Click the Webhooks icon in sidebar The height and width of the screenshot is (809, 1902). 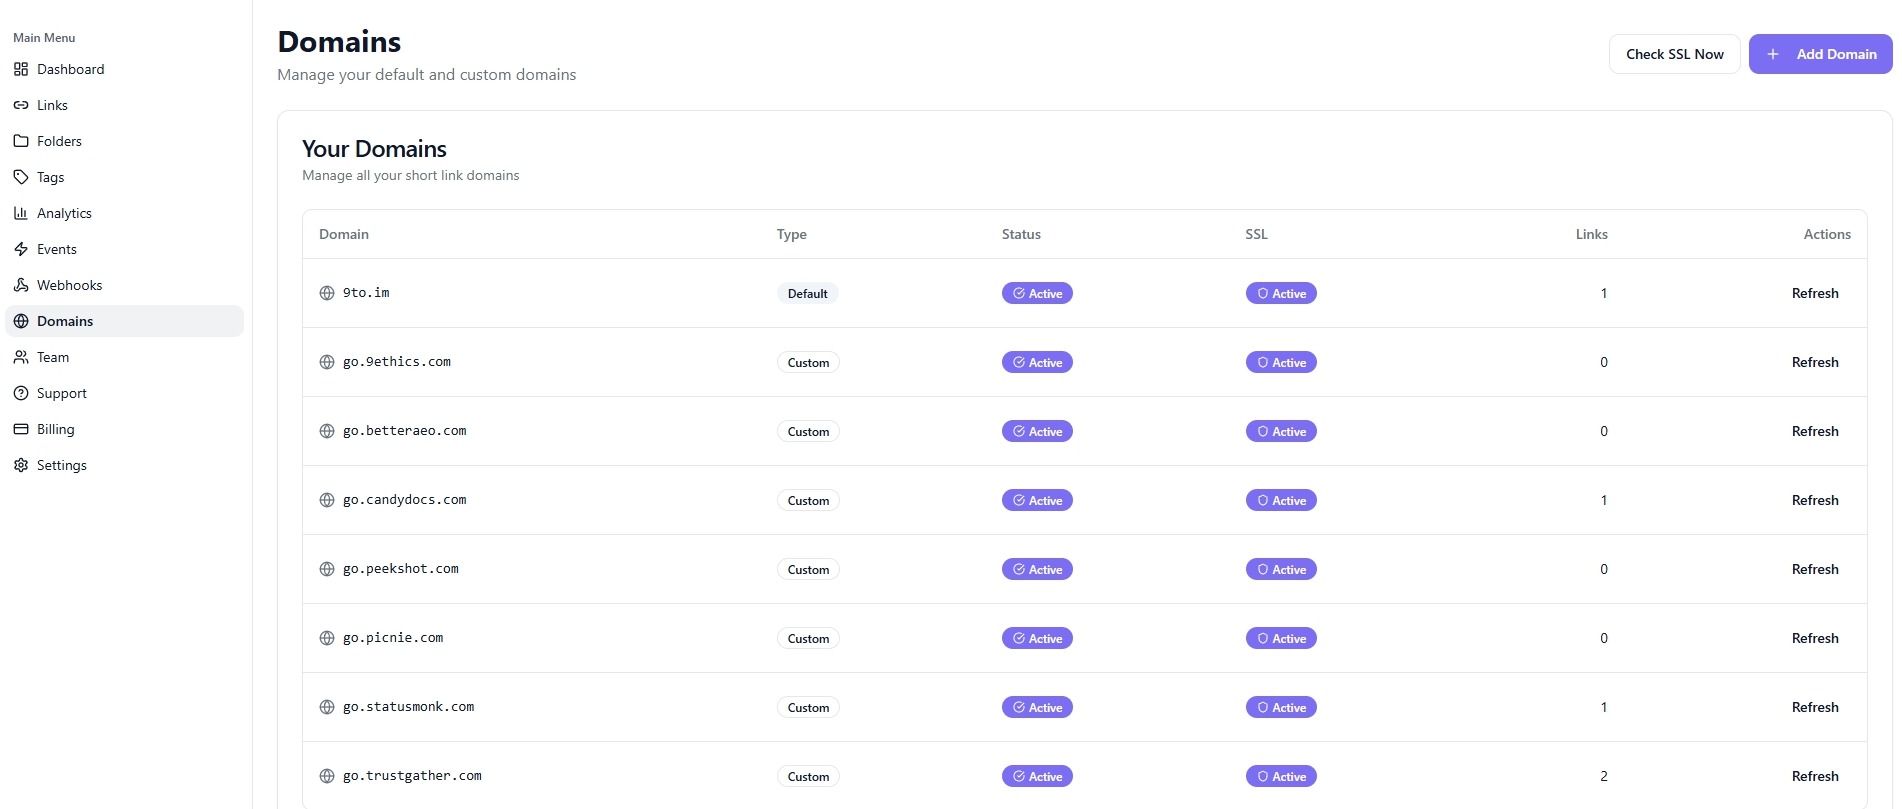click(21, 285)
